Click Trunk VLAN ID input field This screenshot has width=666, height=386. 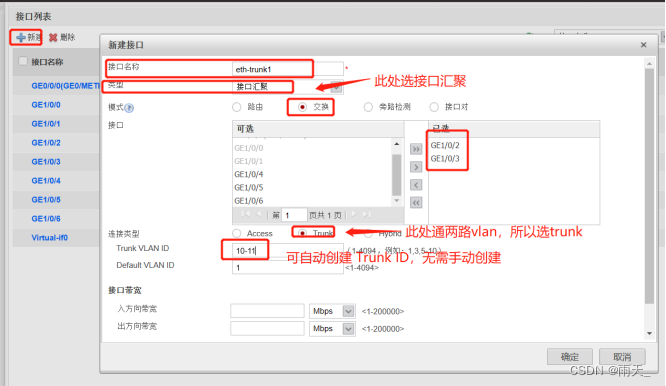coord(288,251)
